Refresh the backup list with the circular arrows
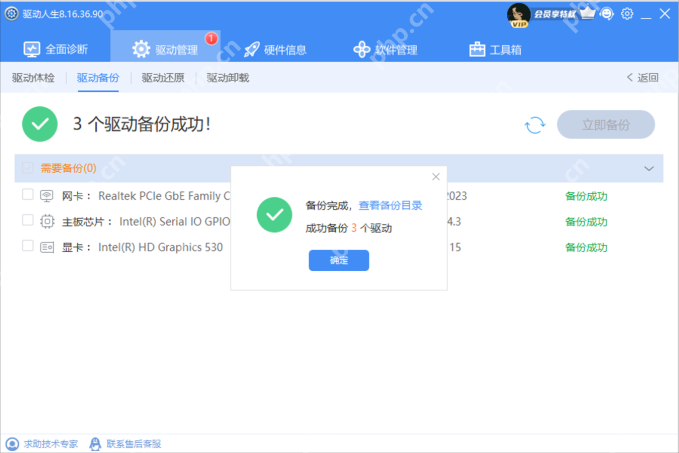This screenshot has height=453, width=679. (x=535, y=125)
